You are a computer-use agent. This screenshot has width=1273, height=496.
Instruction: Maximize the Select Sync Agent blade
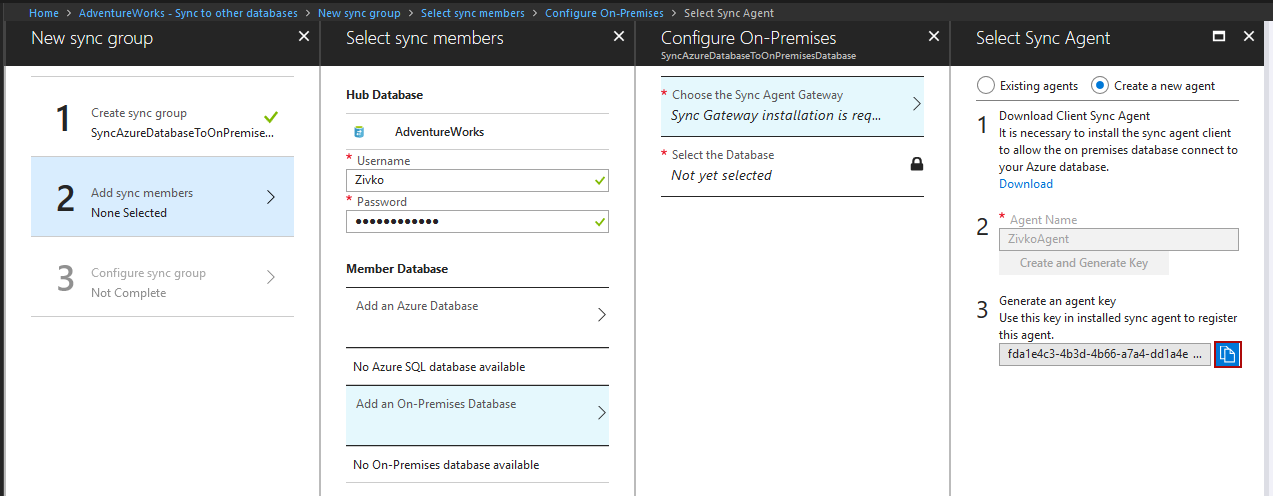coord(1218,36)
